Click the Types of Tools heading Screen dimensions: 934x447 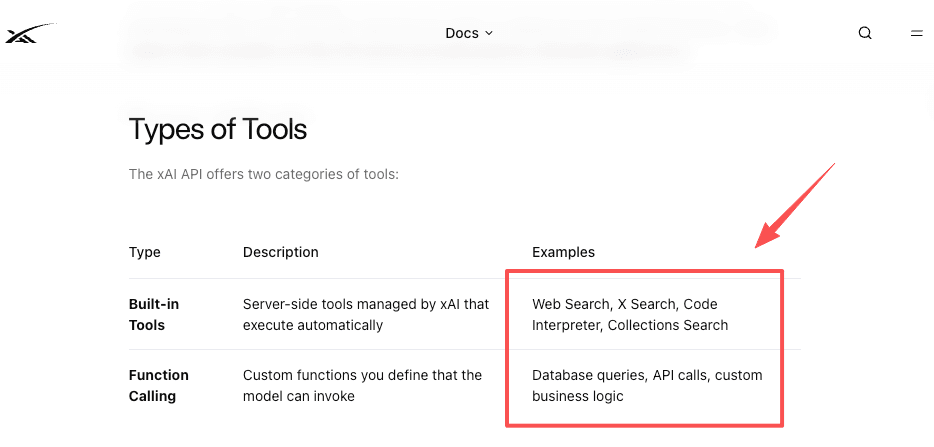(x=218, y=129)
